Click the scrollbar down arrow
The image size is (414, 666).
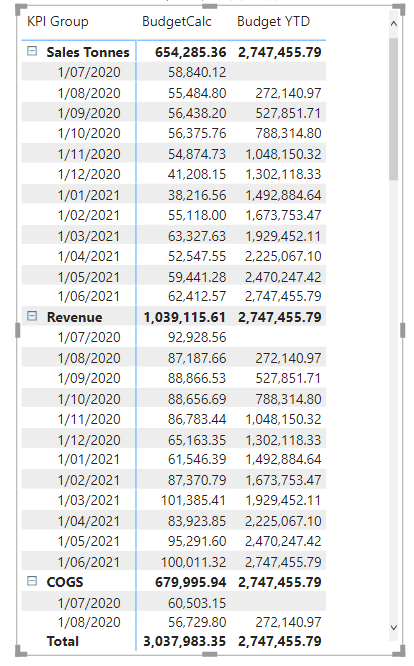point(394,627)
